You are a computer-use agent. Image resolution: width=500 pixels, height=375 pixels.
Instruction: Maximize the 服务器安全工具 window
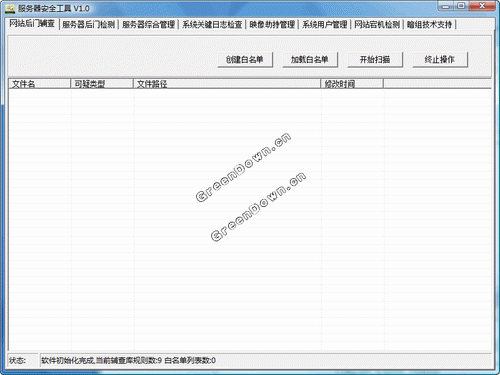(x=462, y=6)
